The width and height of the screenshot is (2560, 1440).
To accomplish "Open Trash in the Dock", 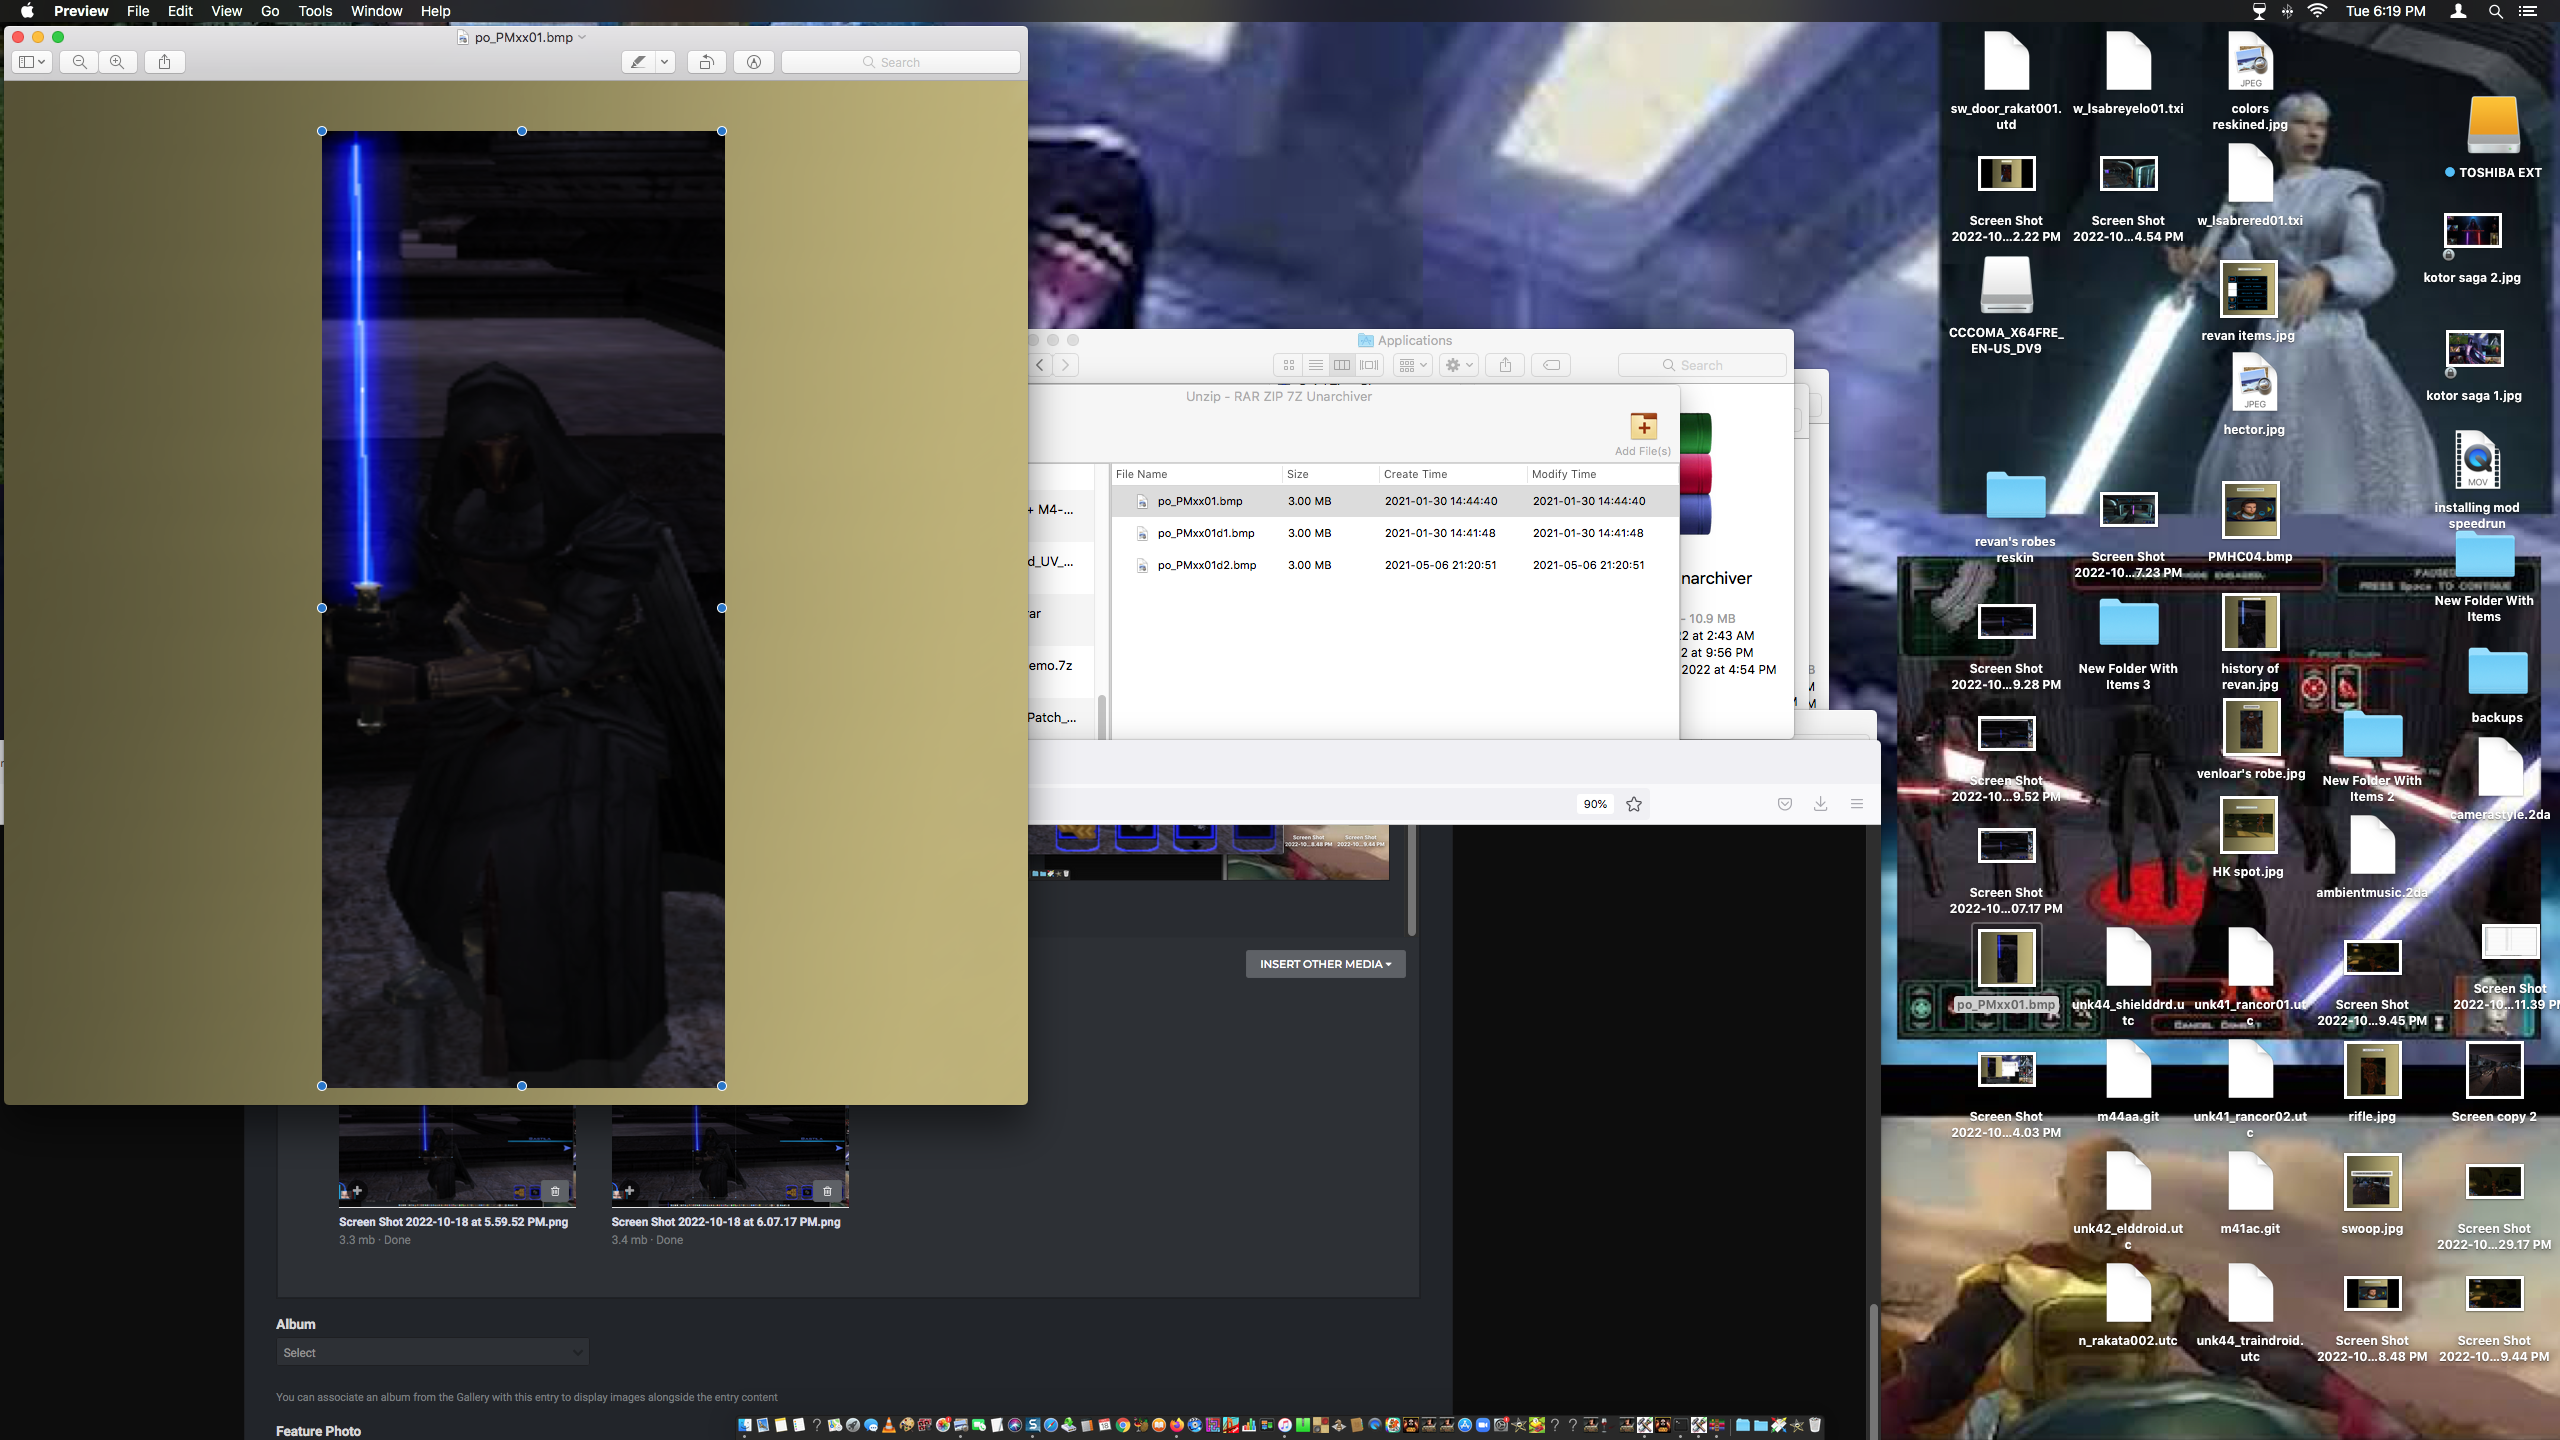I will (1815, 1425).
